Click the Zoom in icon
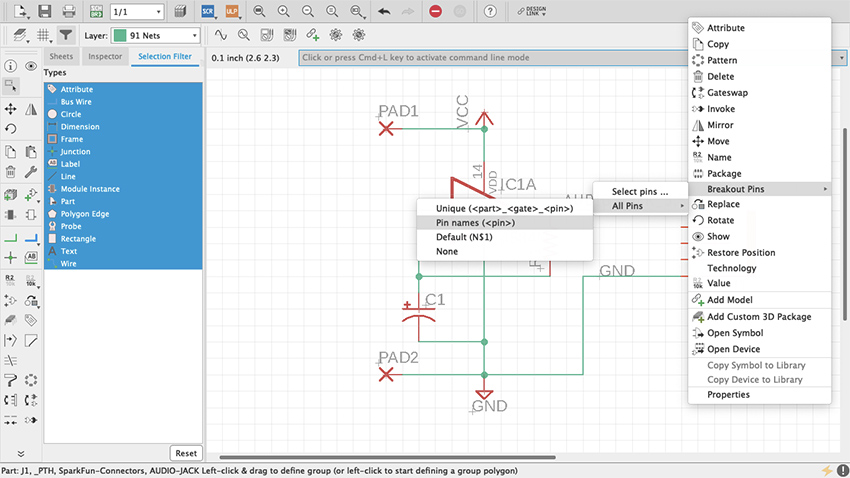Screen dimensions: 850x478 click(284, 11)
